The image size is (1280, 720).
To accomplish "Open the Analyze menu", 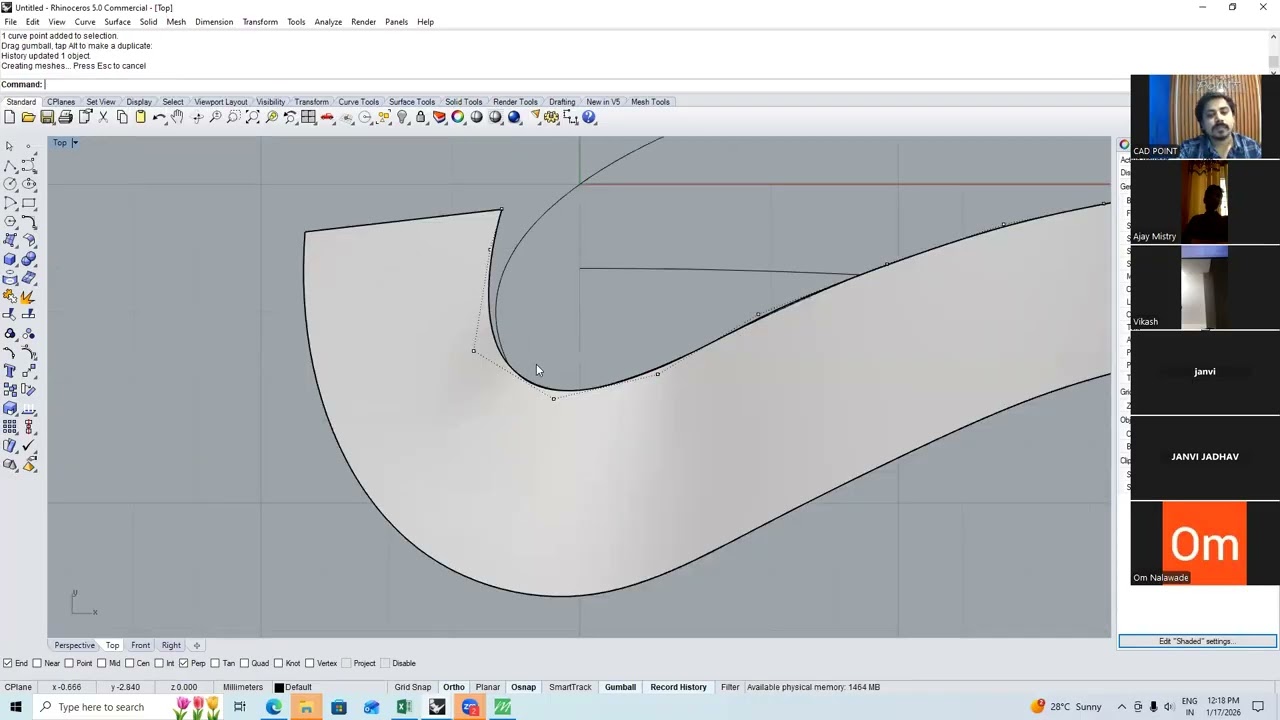I will (x=328, y=22).
